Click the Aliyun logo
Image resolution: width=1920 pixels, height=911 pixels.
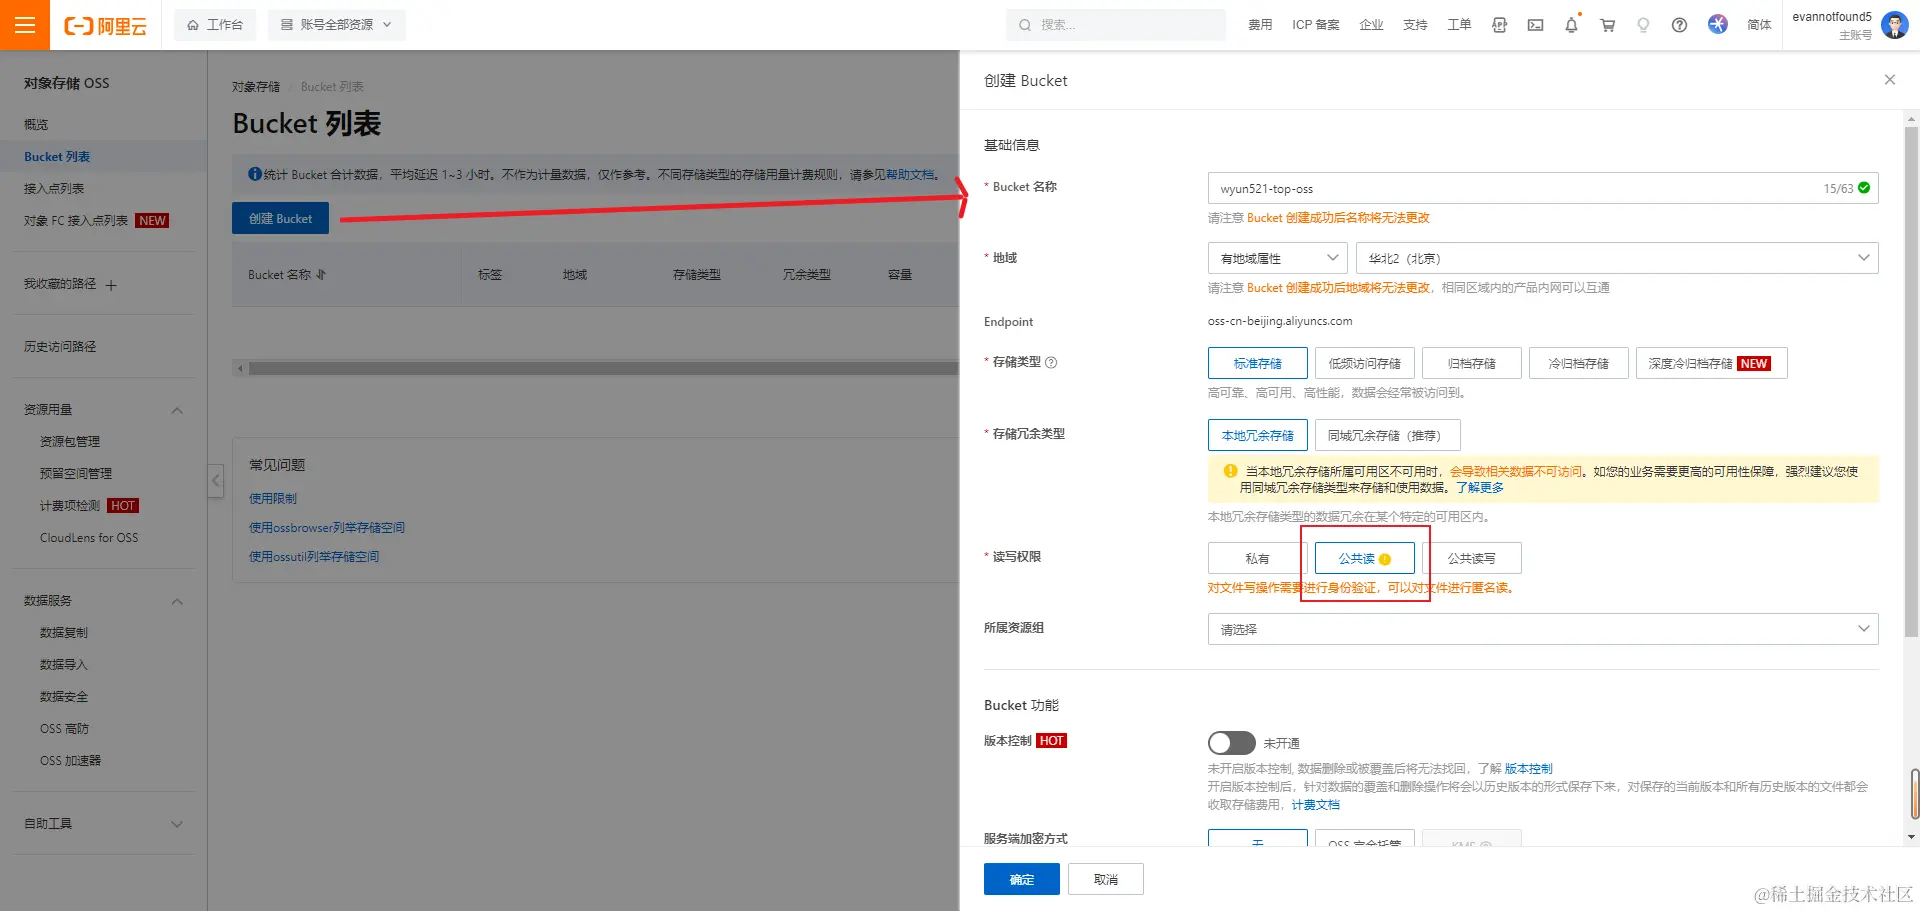[106, 26]
